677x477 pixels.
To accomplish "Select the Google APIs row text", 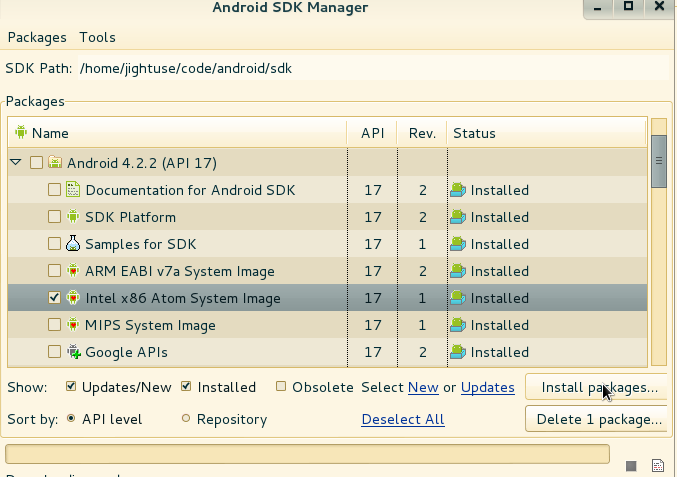I will tap(127, 352).
